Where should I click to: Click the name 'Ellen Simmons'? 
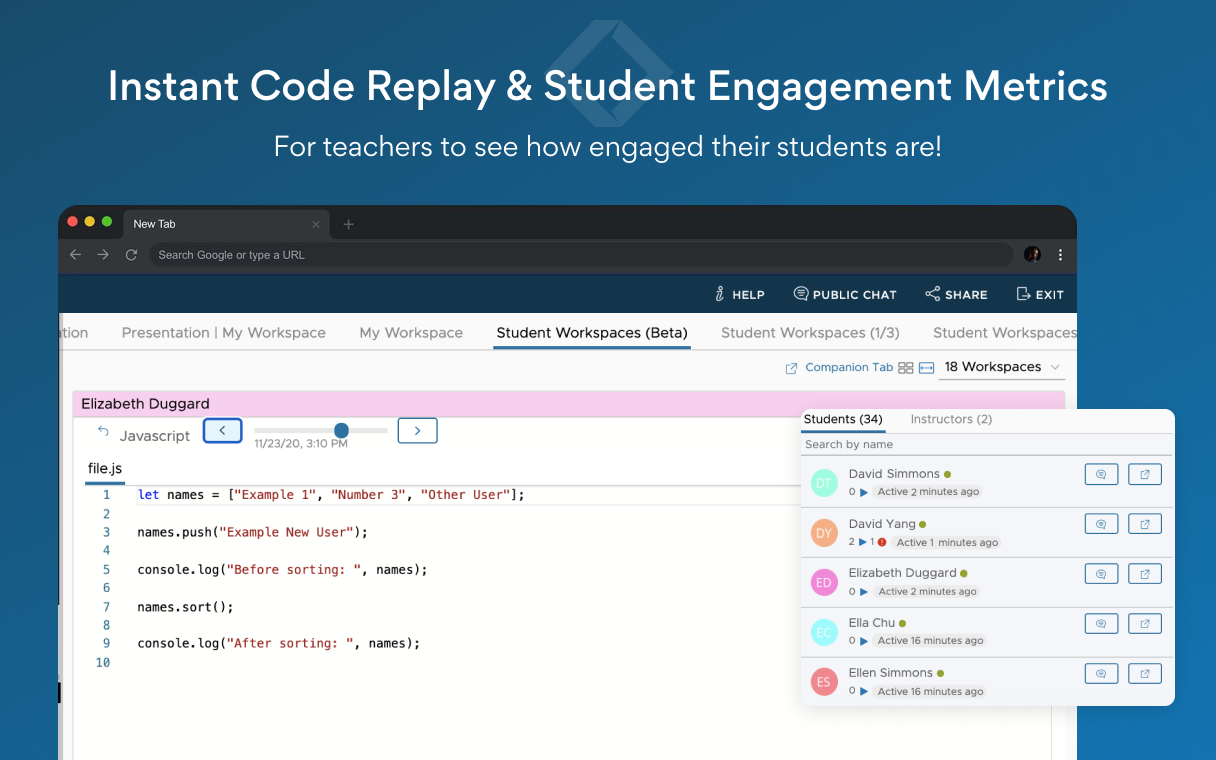coord(891,673)
